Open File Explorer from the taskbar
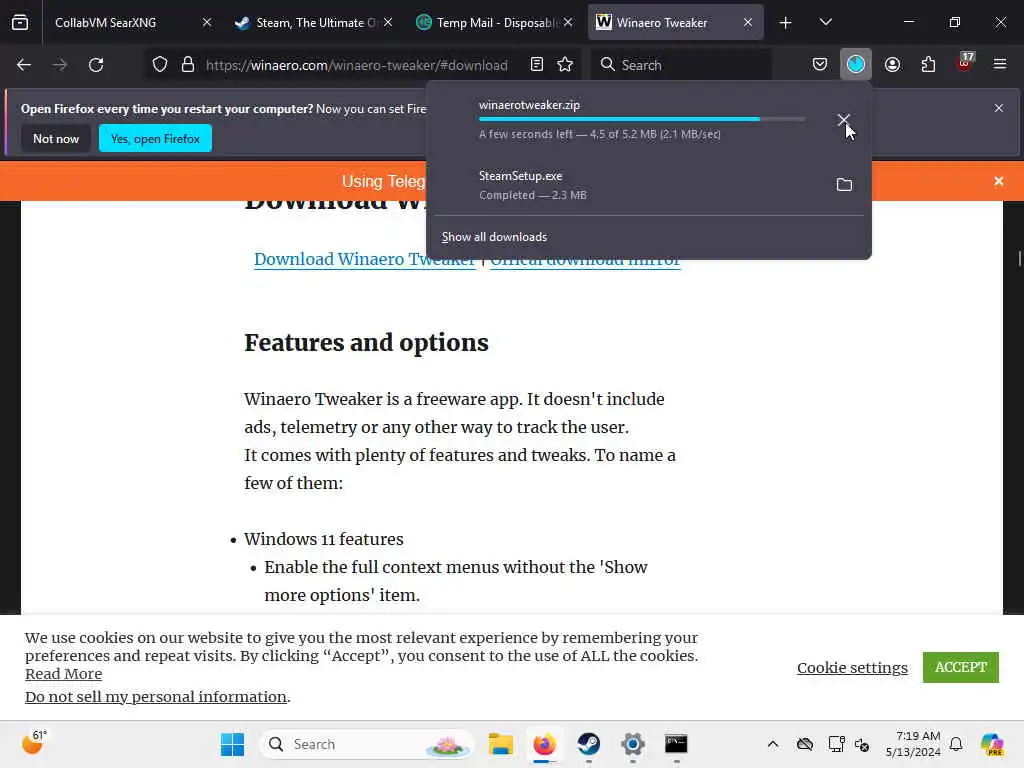1024x768 pixels. coord(501,744)
